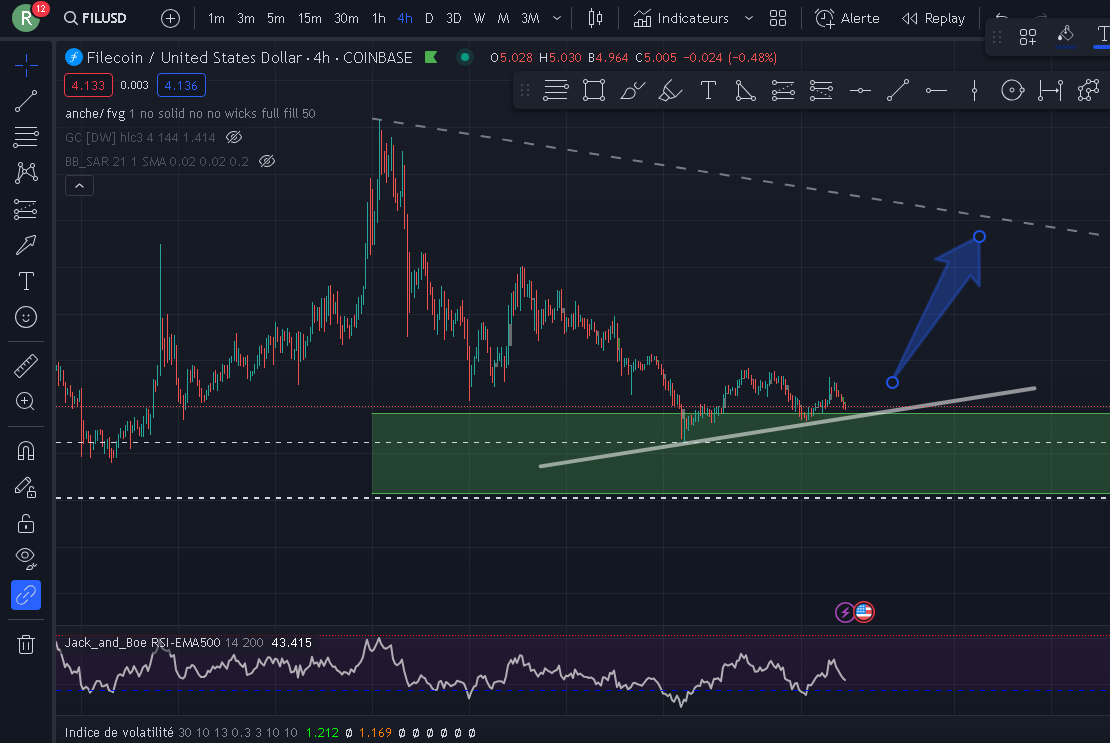Select the vertical line tool in favorites toolbar
1110x743 pixels.
click(x=975, y=91)
